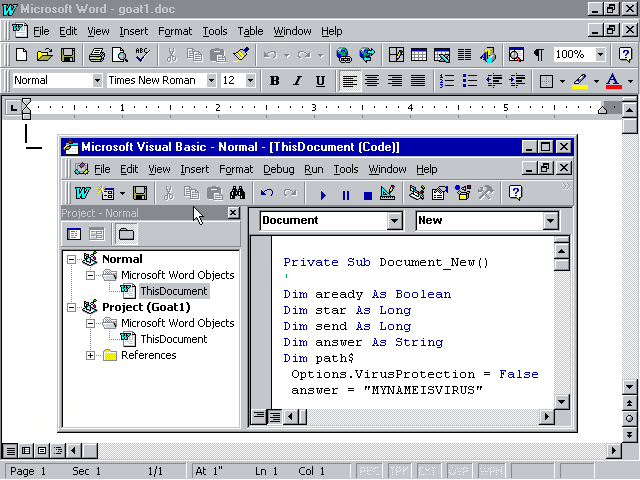Collapse the Project (Goat1) tree node
Screen dimensions: 640x480
(71, 307)
